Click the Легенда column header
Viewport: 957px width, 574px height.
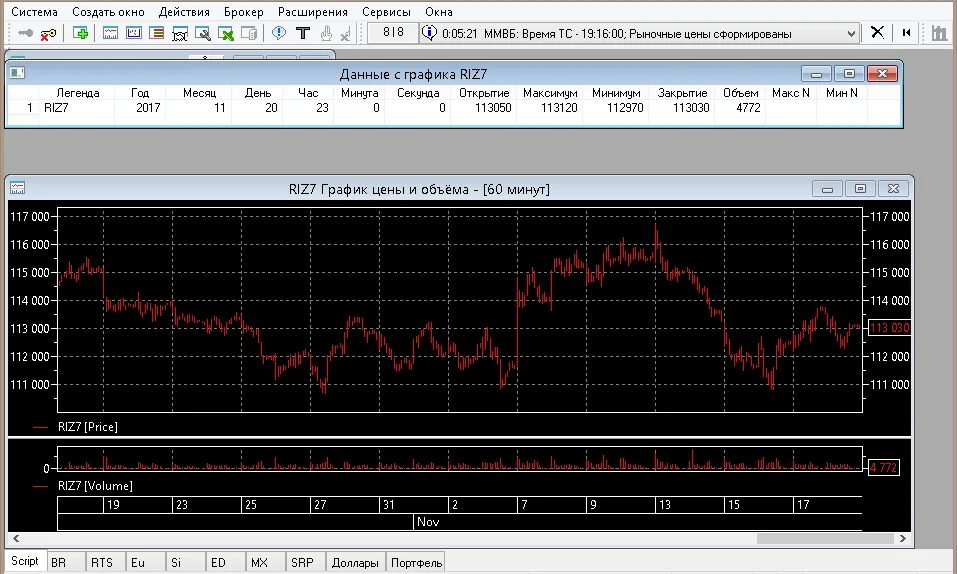(x=78, y=93)
